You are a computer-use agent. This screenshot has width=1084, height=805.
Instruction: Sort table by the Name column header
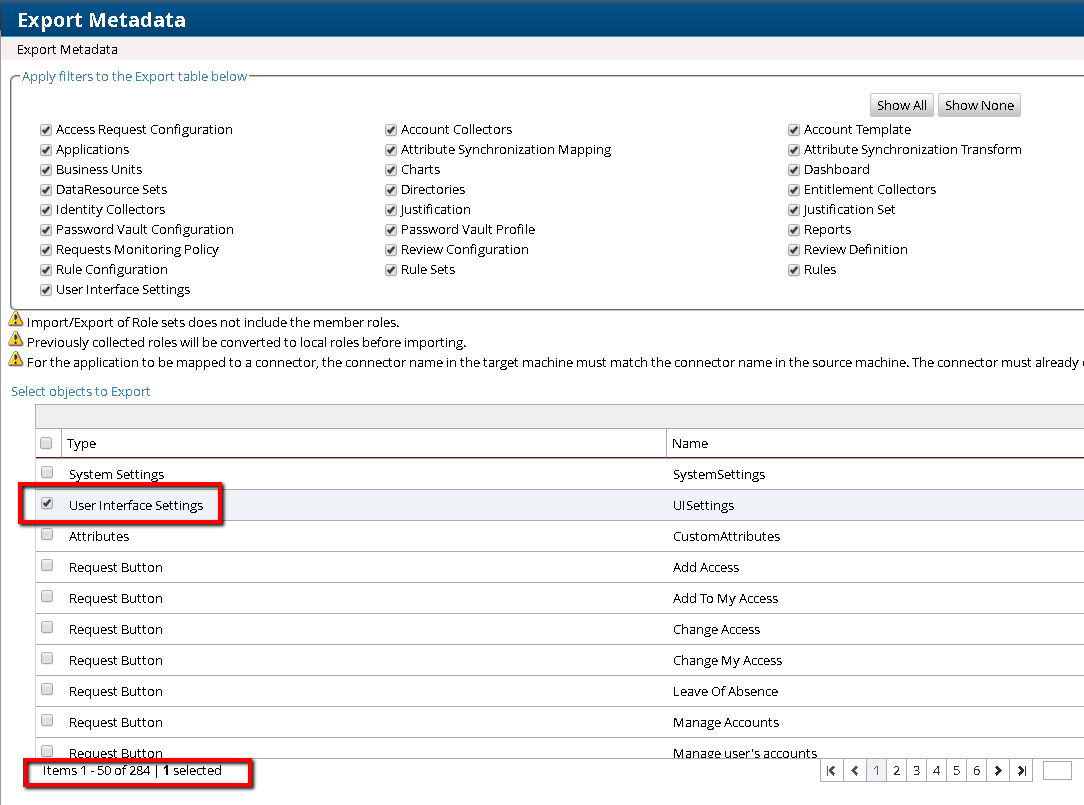pos(690,443)
